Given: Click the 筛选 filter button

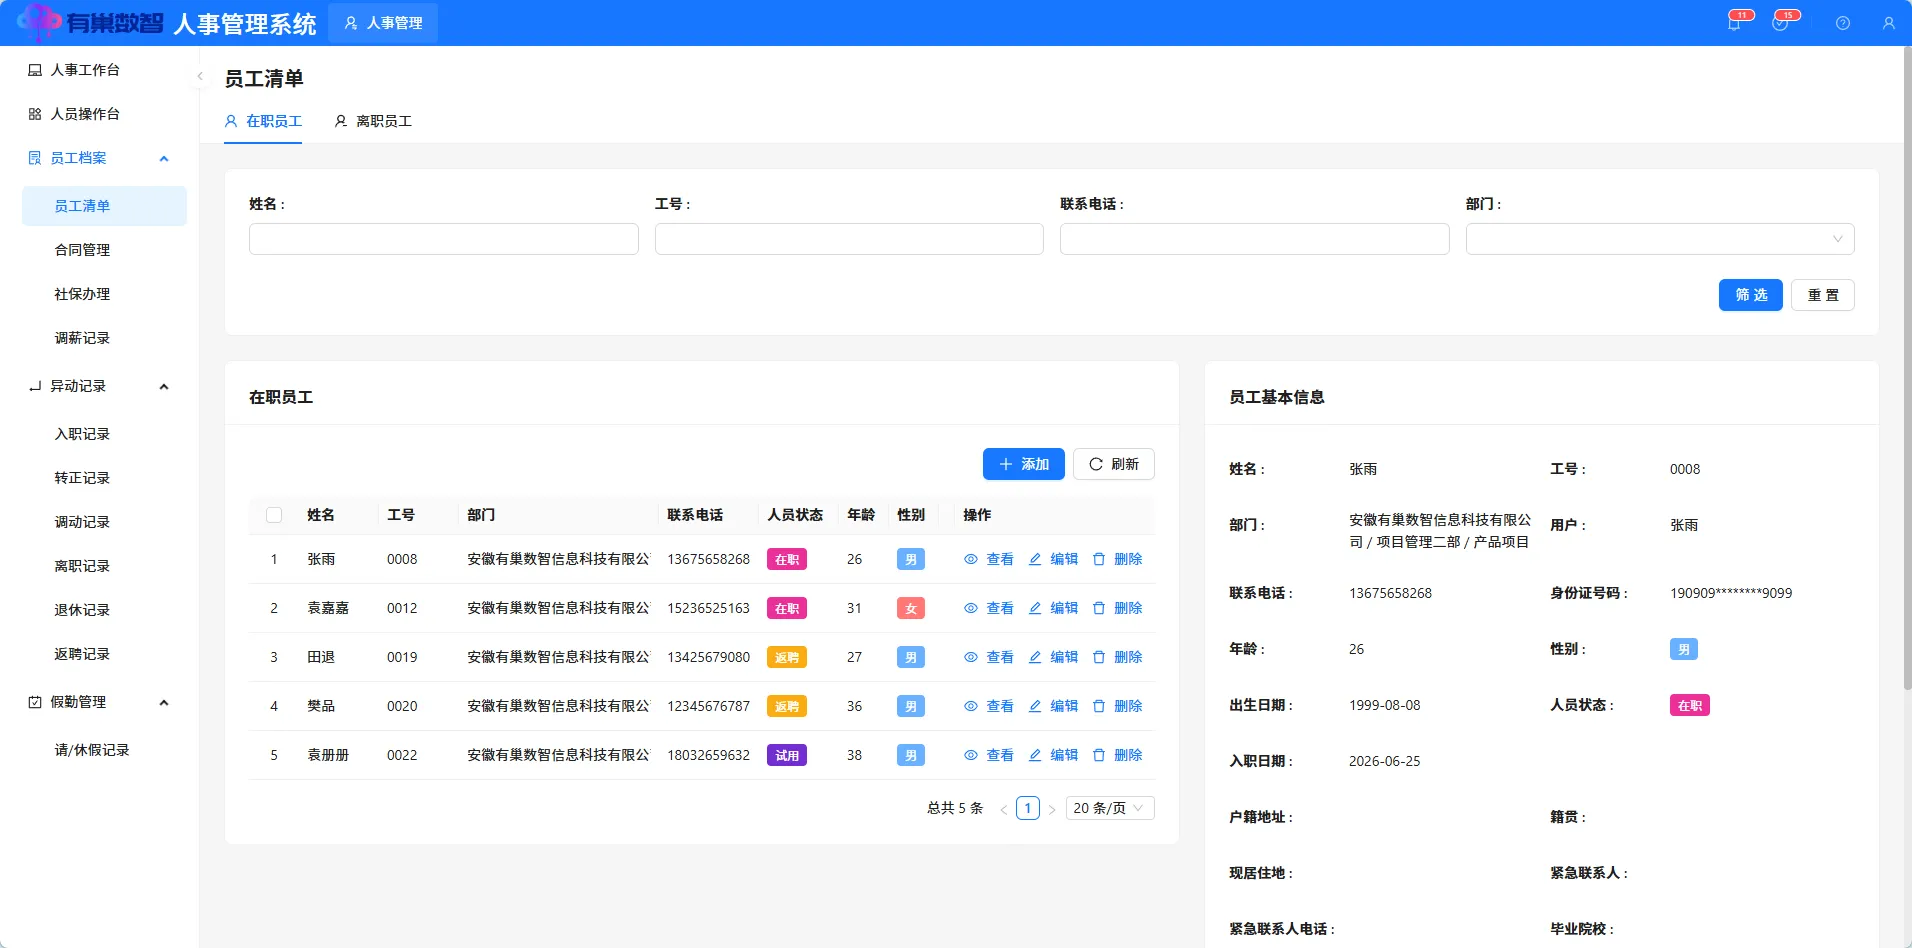Looking at the screenshot, I should [1751, 295].
